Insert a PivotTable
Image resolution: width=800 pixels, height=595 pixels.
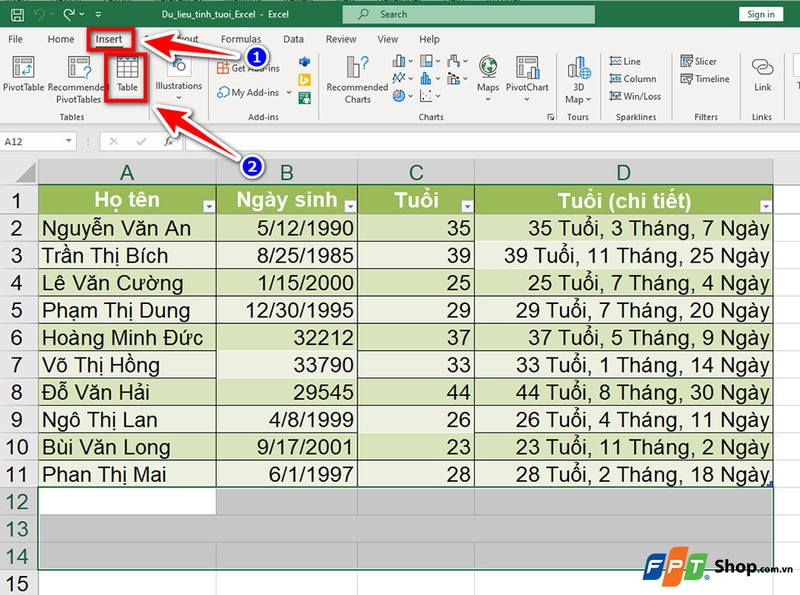click(x=22, y=78)
